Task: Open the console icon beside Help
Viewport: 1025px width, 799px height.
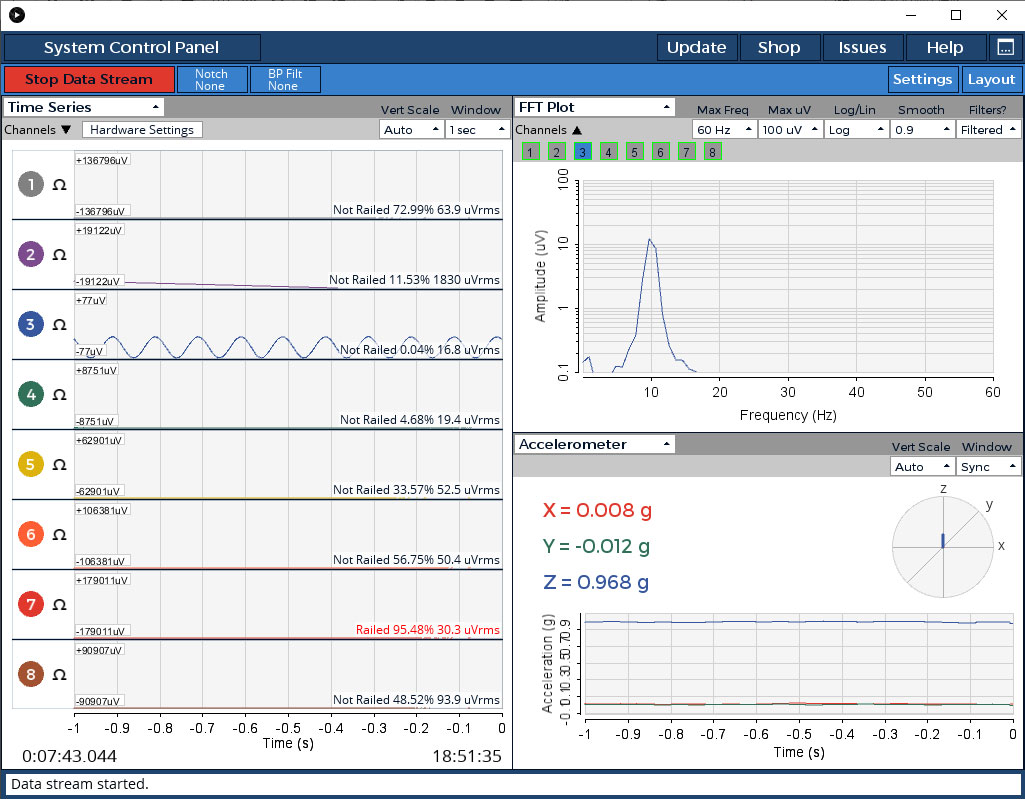Action: 1004,48
